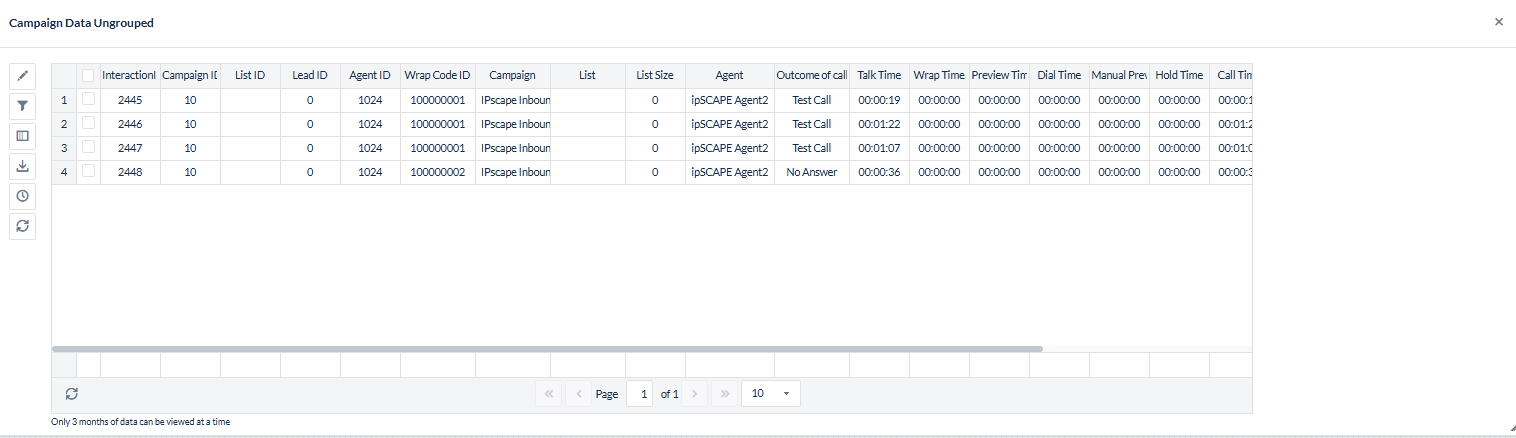Sort by List Size column header
The image size is (1516, 438).
click(655, 75)
